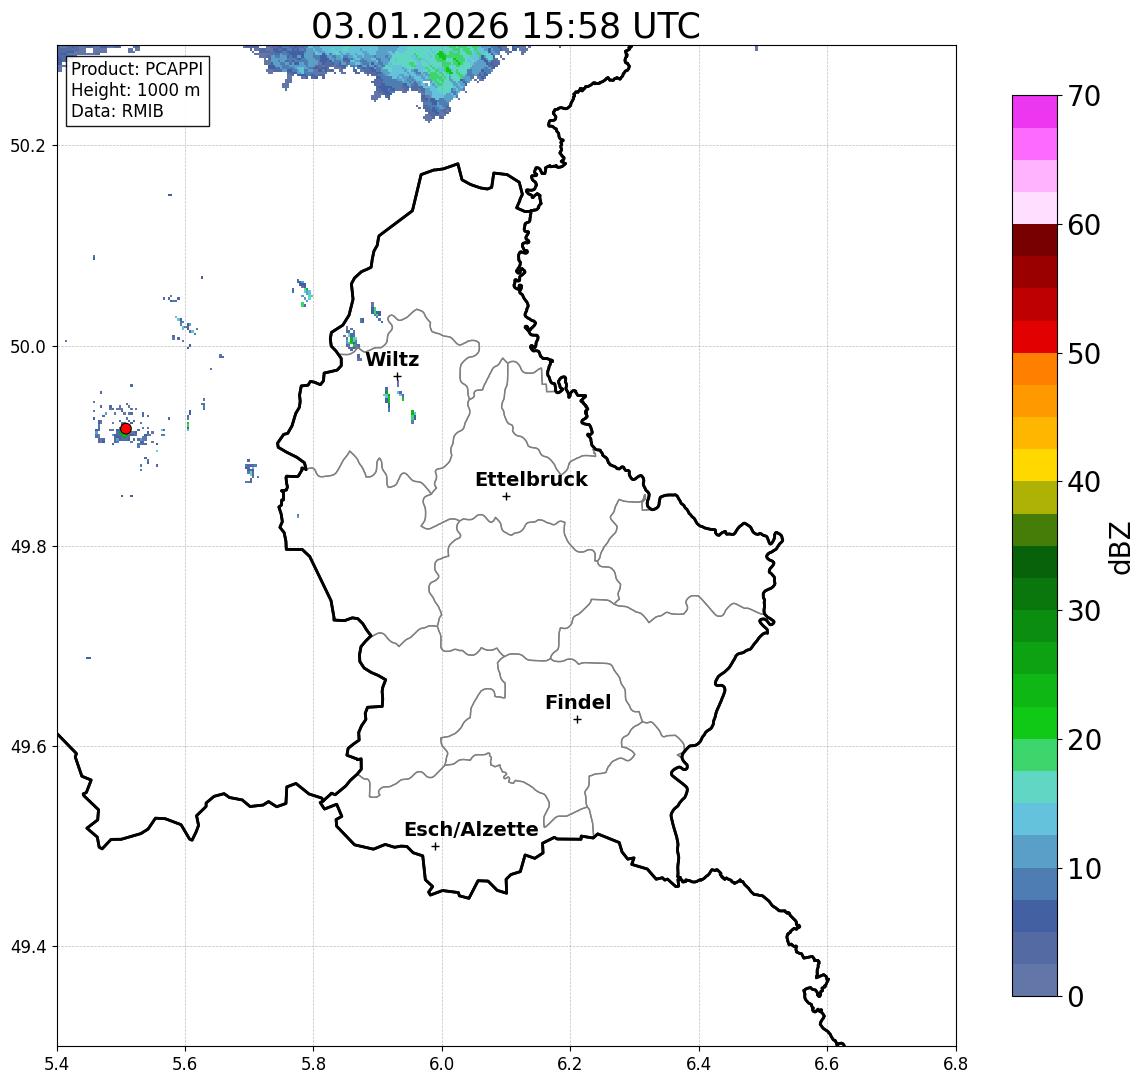Click the green swatch just above 20 dBZ
The width and height of the screenshot is (1145, 1084).
click(1035, 722)
